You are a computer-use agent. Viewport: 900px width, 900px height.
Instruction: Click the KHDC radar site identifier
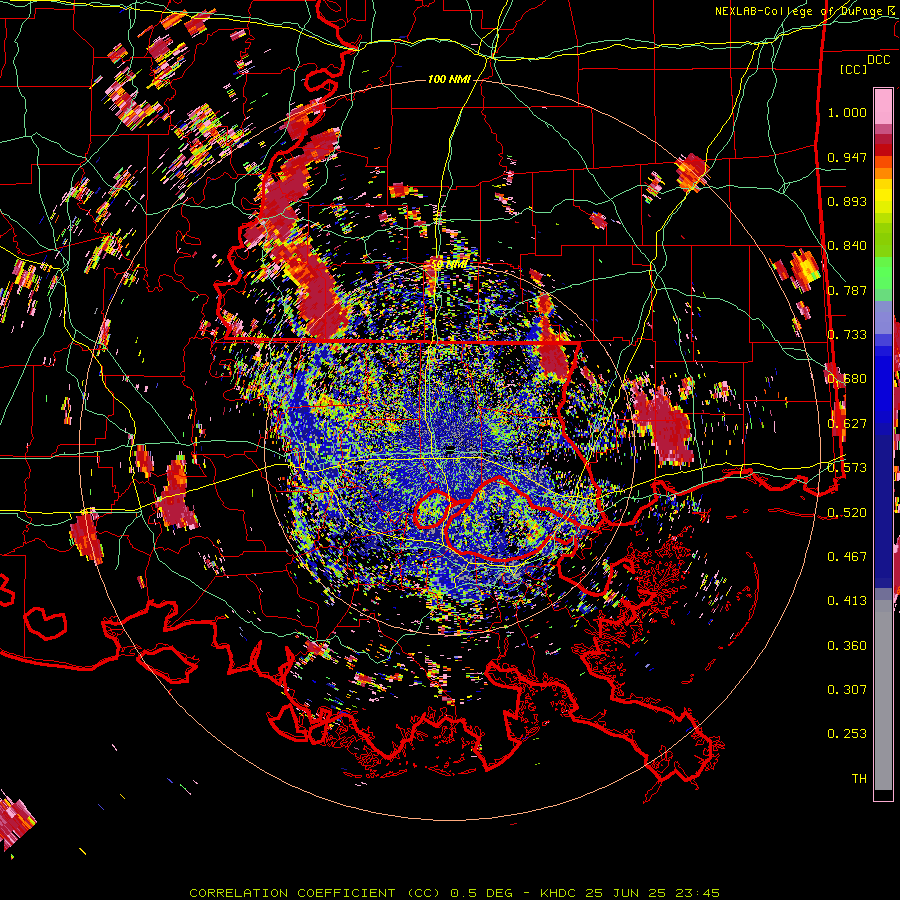pos(560,893)
